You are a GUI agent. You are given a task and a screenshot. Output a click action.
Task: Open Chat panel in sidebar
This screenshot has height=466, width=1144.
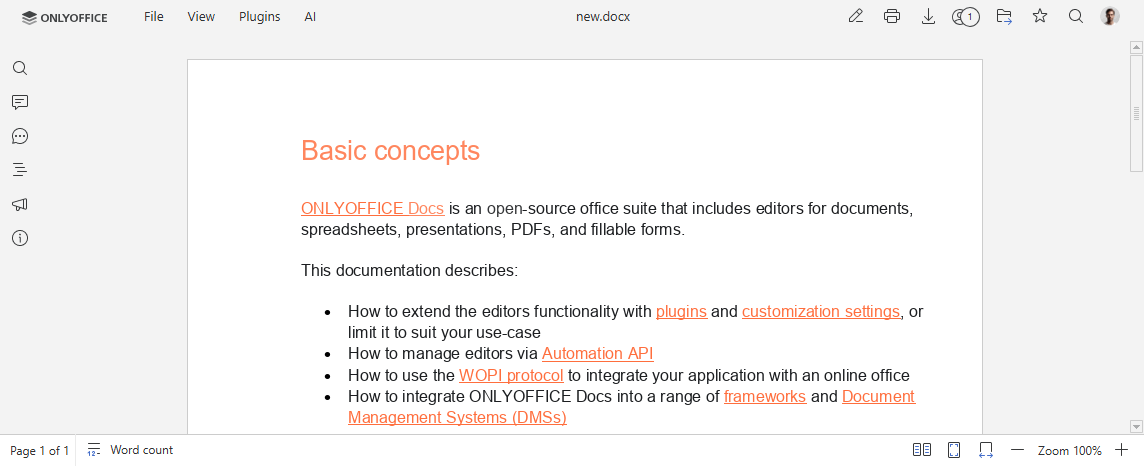[x=20, y=136]
